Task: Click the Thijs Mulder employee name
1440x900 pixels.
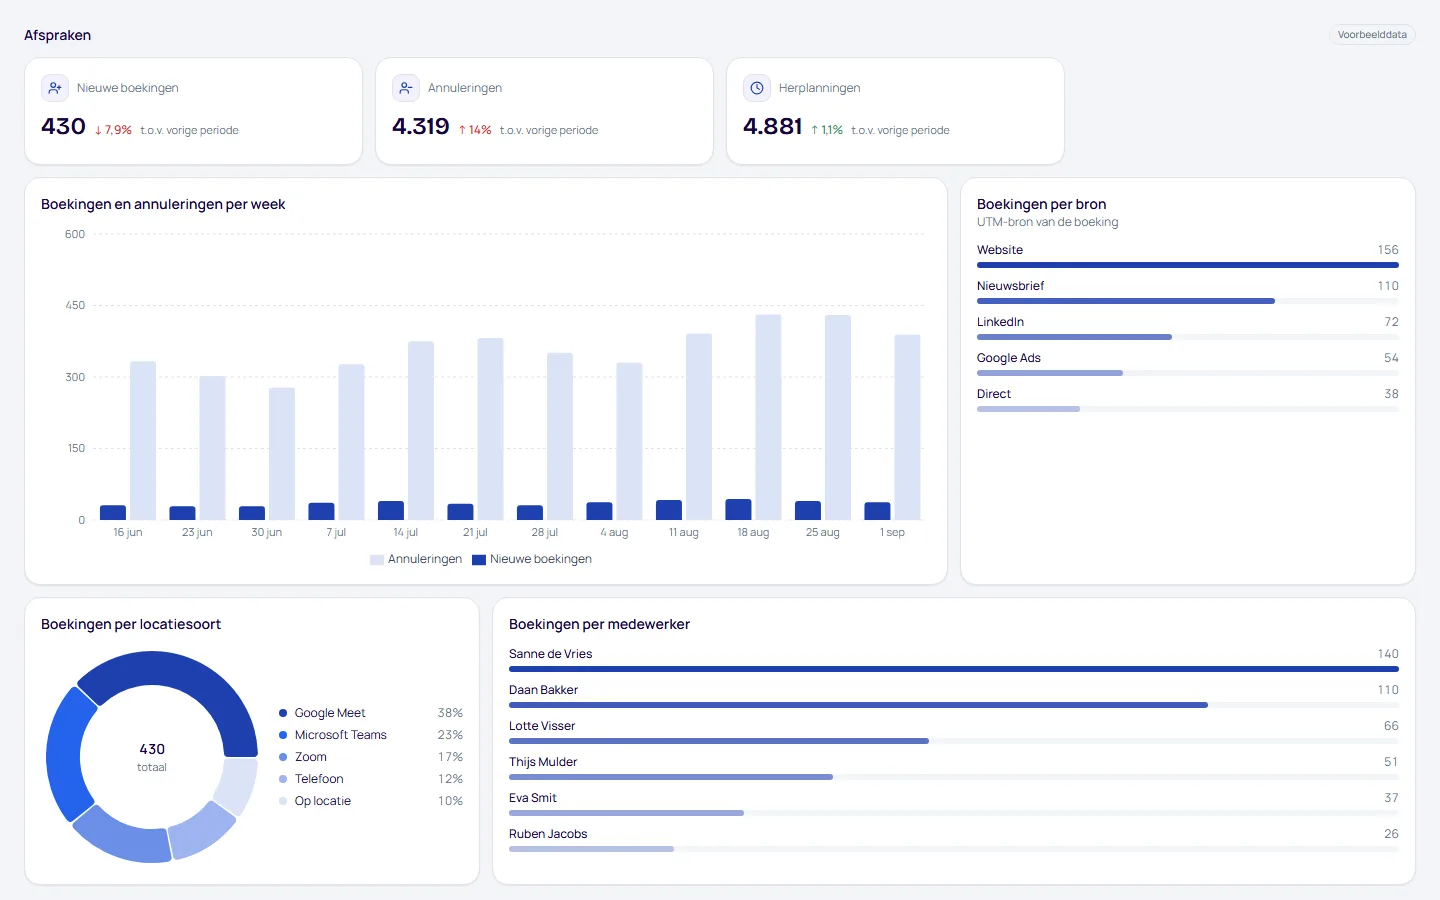Action: (x=543, y=762)
